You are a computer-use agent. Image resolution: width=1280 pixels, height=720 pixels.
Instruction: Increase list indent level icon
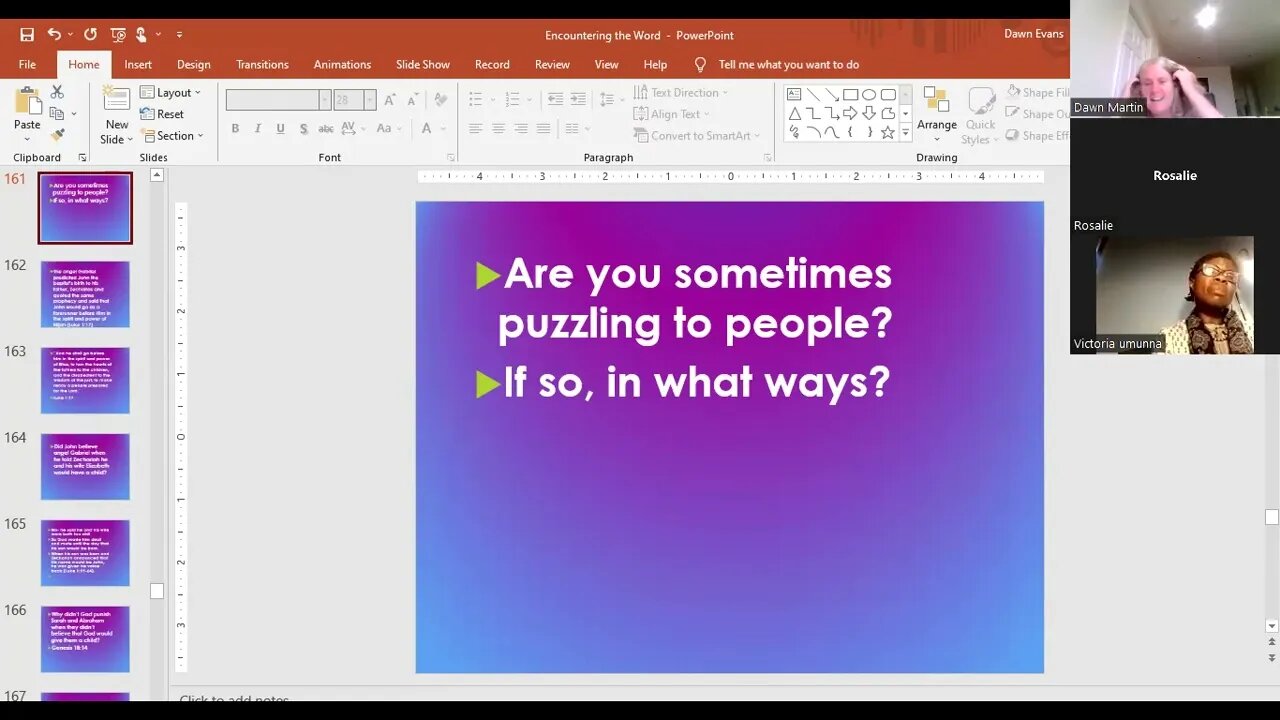(578, 99)
